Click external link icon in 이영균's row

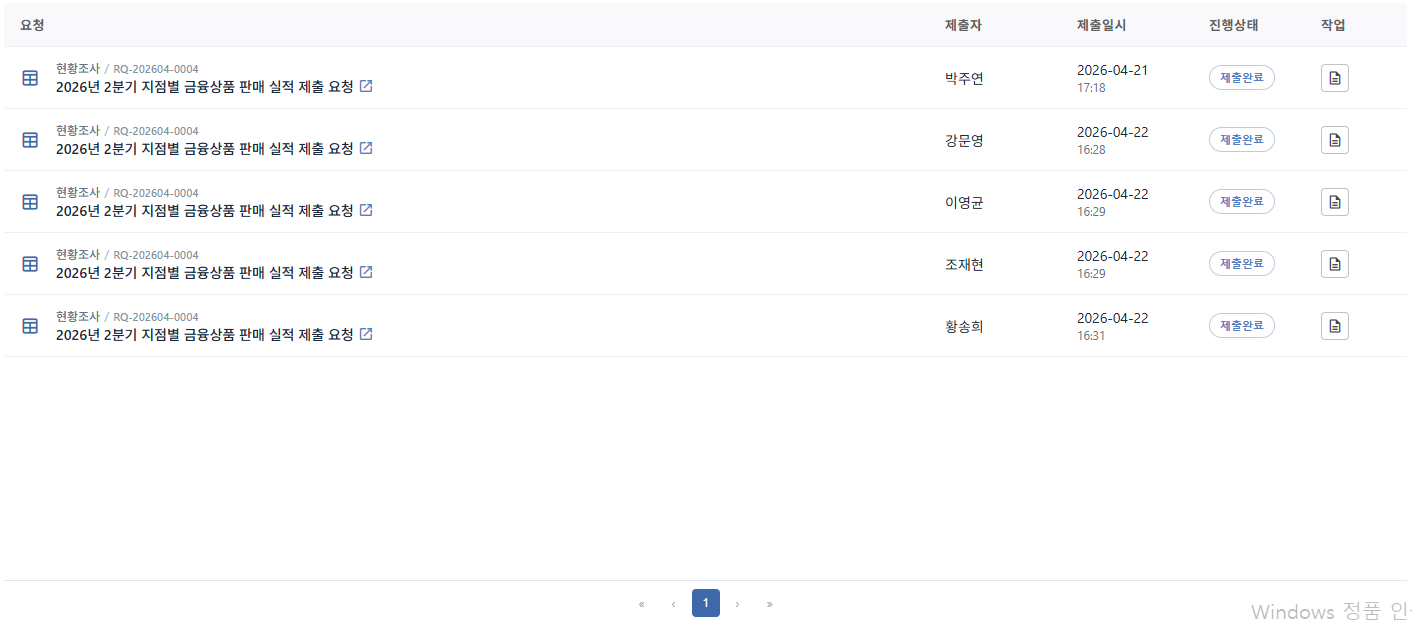pyautogui.click(x=366, y=210)
